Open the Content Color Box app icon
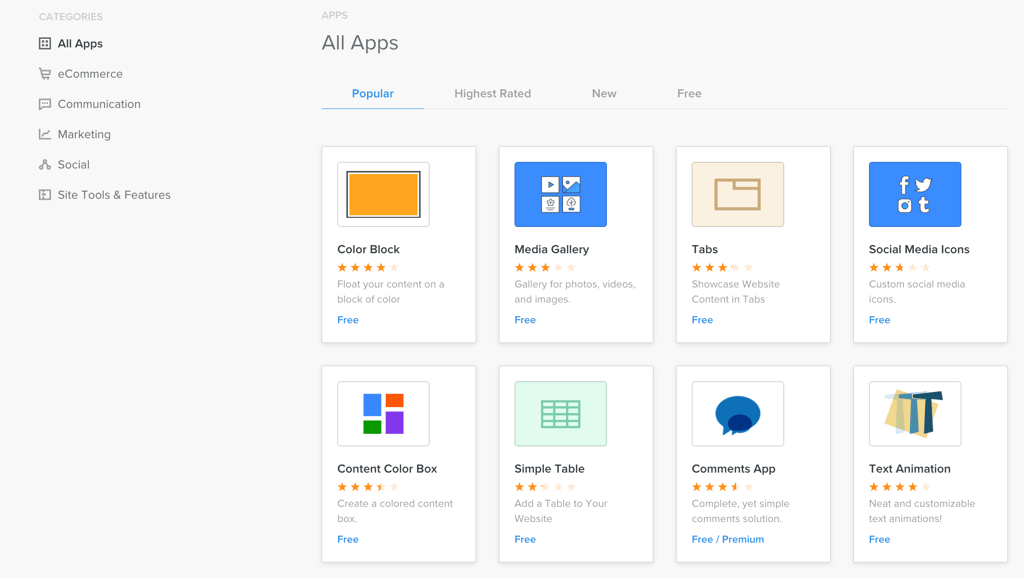Image resolution: width=1024 pixels, height=578 pixels. click(x=383, y=414)
